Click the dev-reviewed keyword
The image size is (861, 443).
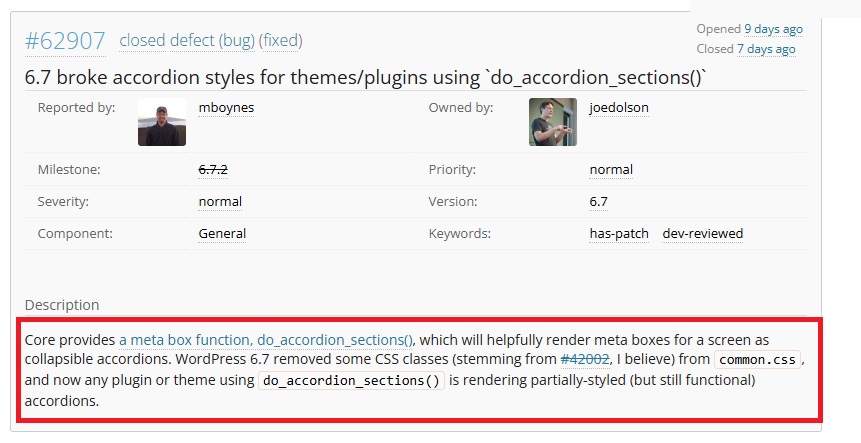pos(703,233)
